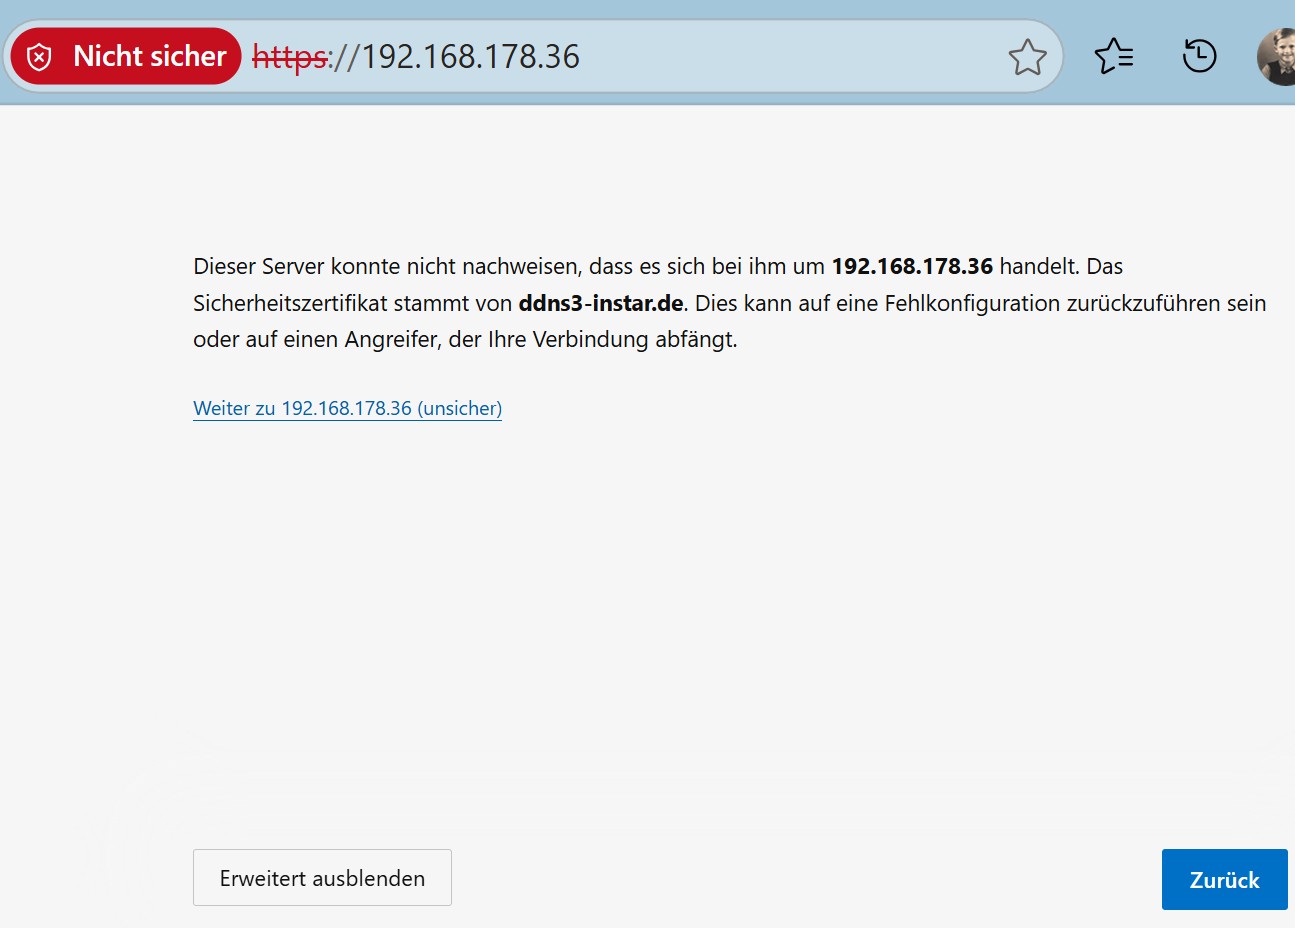
Task: Follow "Weiter zu 192.168.178.36 (unsicher)" link
Action: coord(347,408)
